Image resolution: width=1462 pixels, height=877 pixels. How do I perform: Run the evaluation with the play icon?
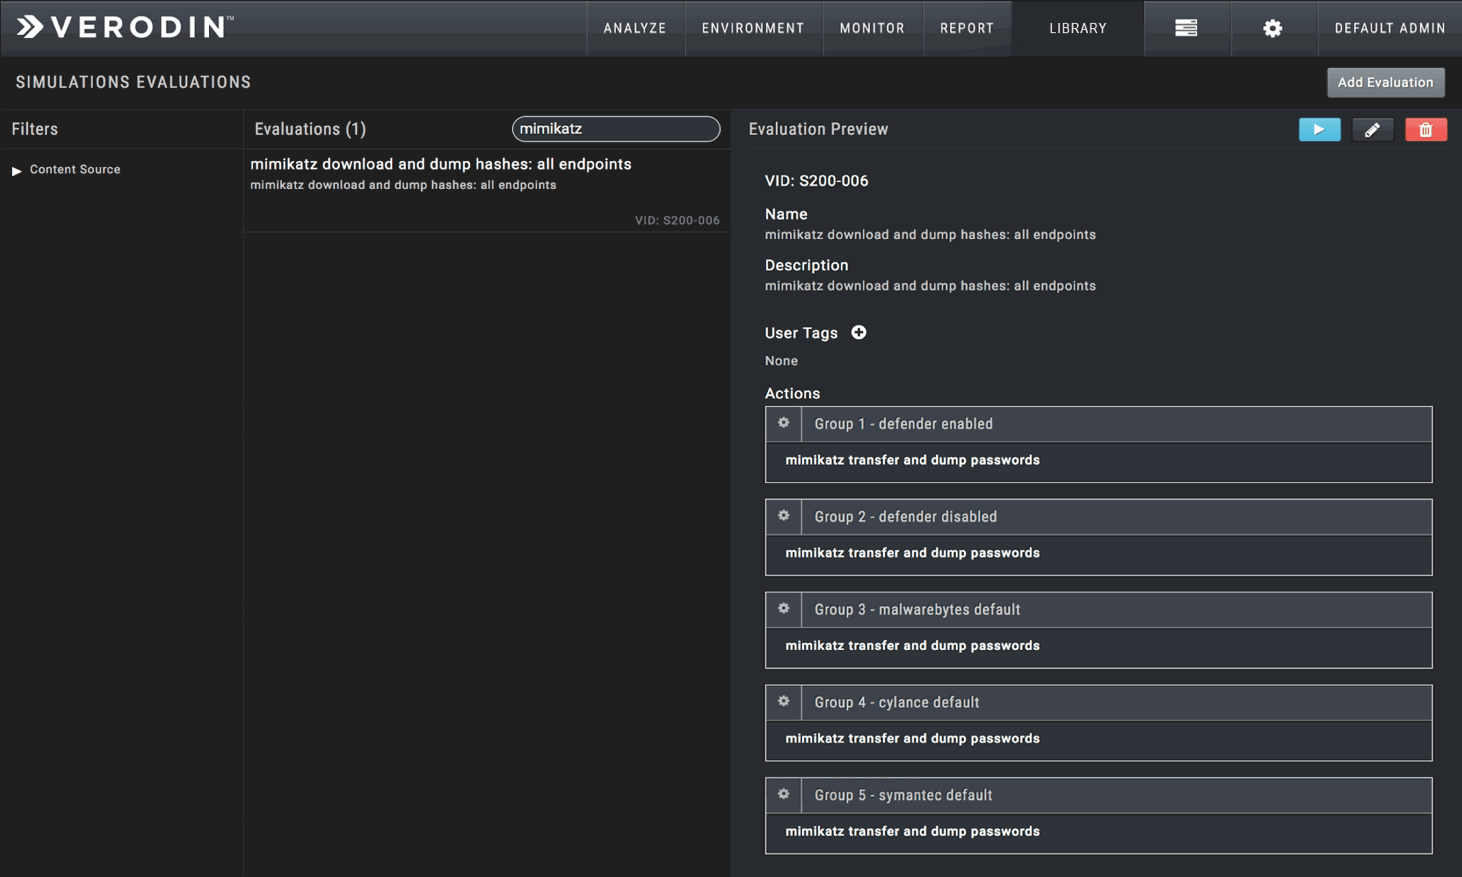[x=1319, y=129]
